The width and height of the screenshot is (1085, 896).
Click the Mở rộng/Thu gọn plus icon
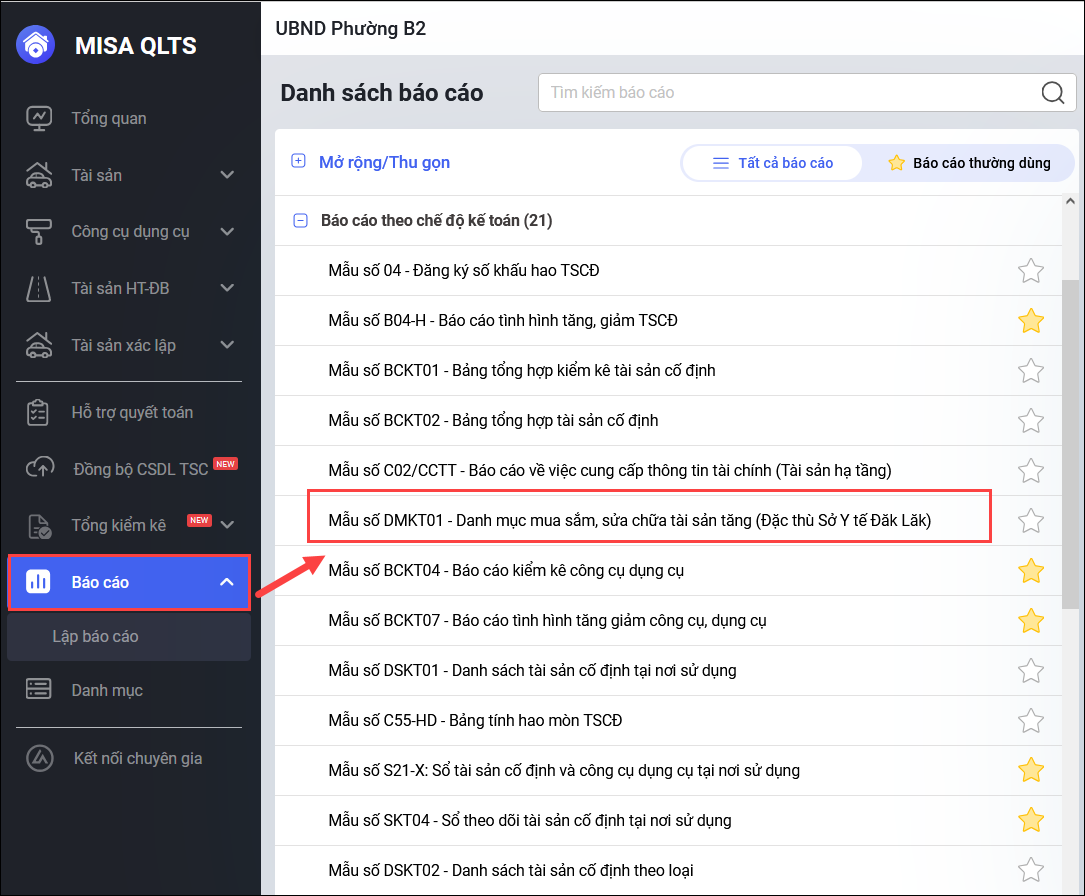tap(298, 161)
